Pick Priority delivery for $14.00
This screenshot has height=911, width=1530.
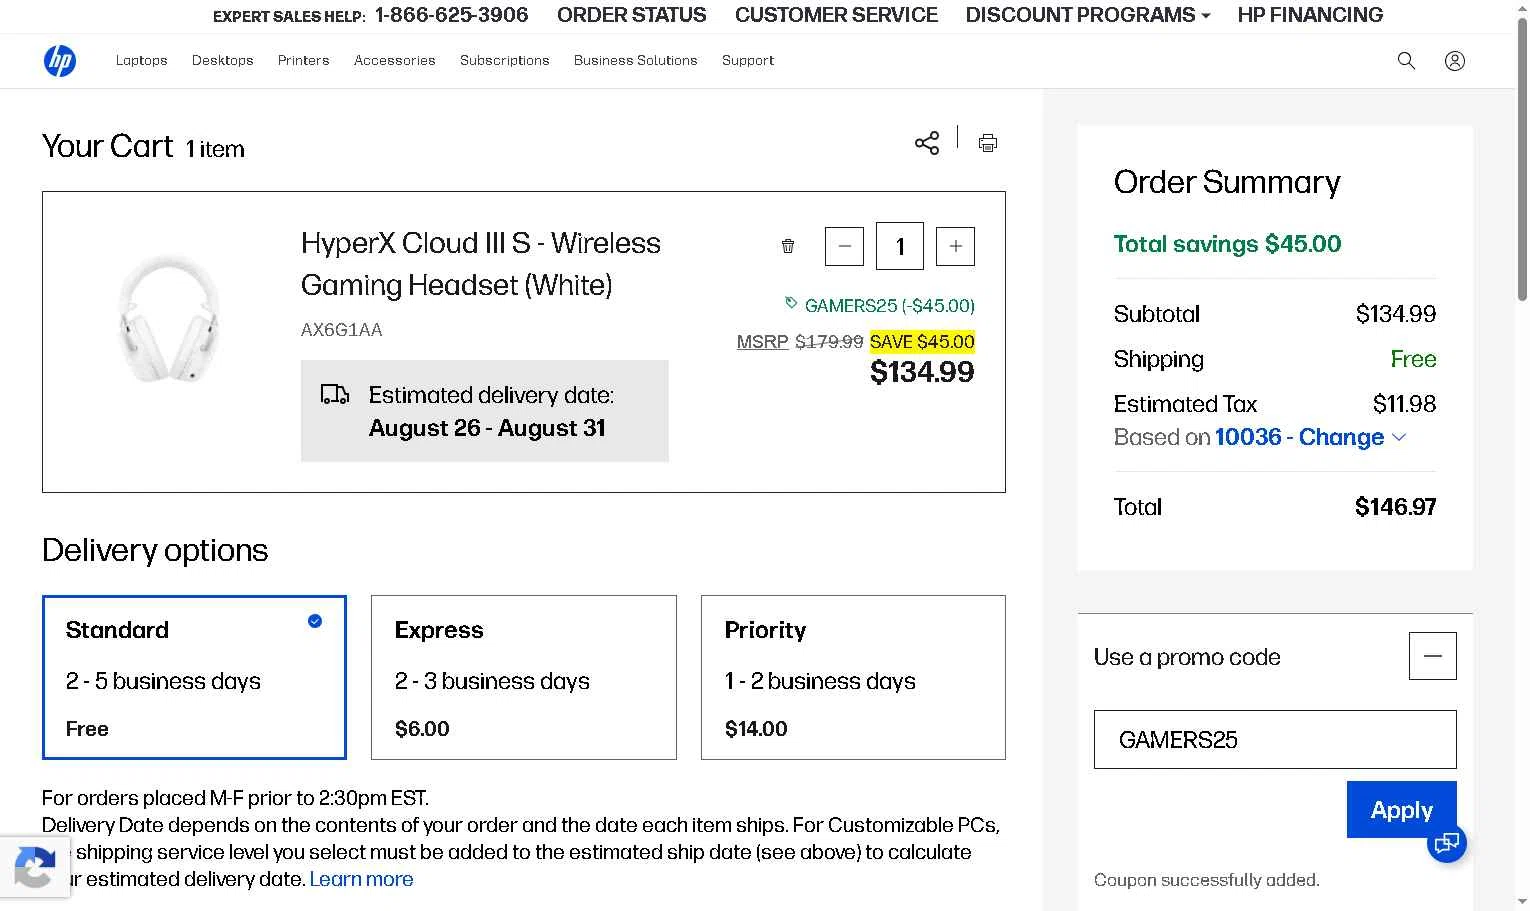[853, 677]
